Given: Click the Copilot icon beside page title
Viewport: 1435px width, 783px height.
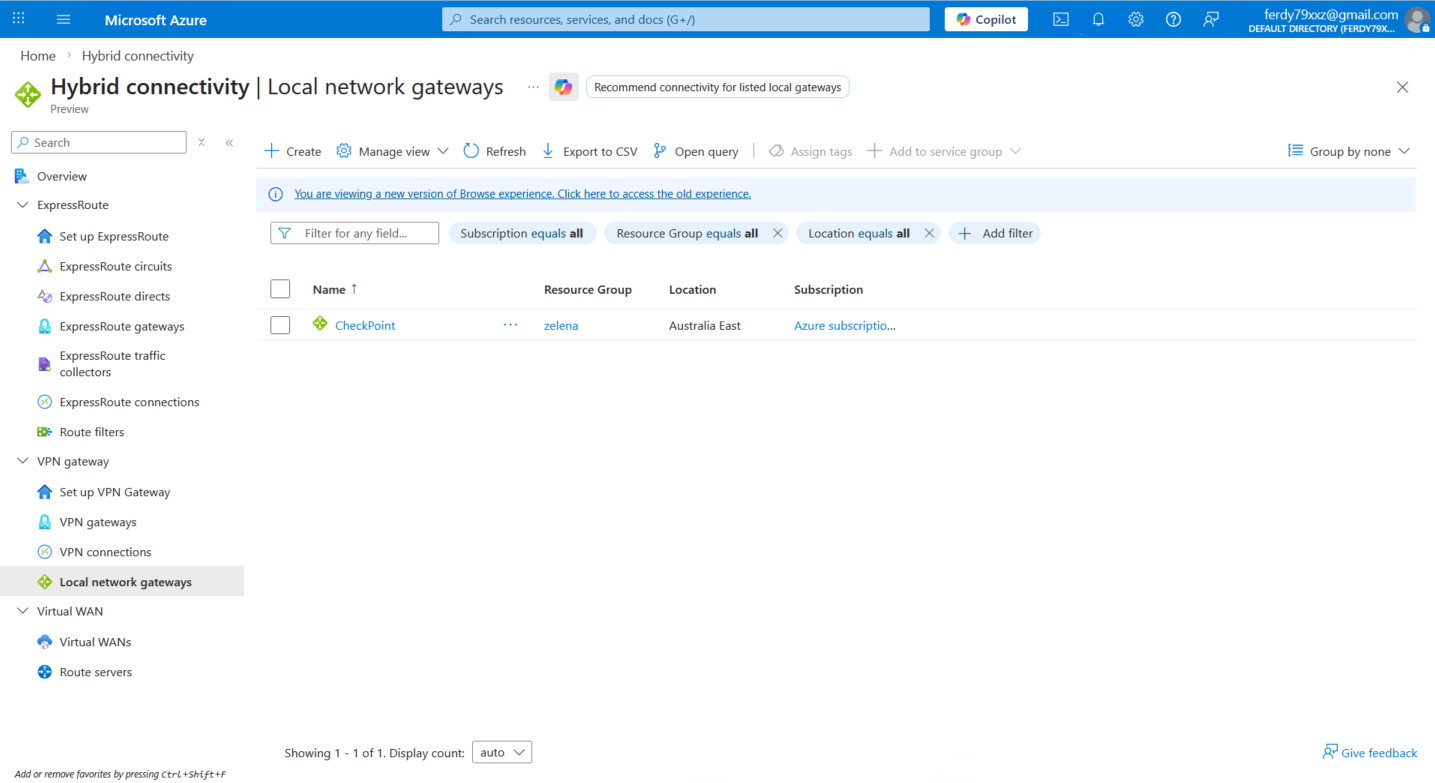Looking at the screenshot, I should tap(563, 87).
